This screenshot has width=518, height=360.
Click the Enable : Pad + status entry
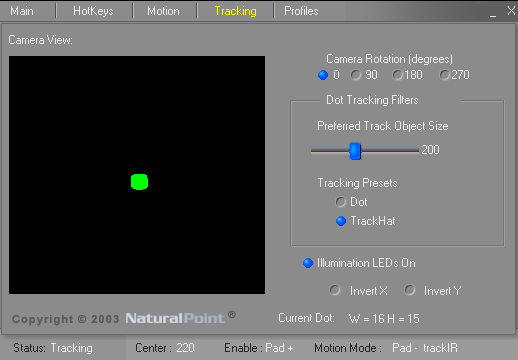(x=259, y=348)
